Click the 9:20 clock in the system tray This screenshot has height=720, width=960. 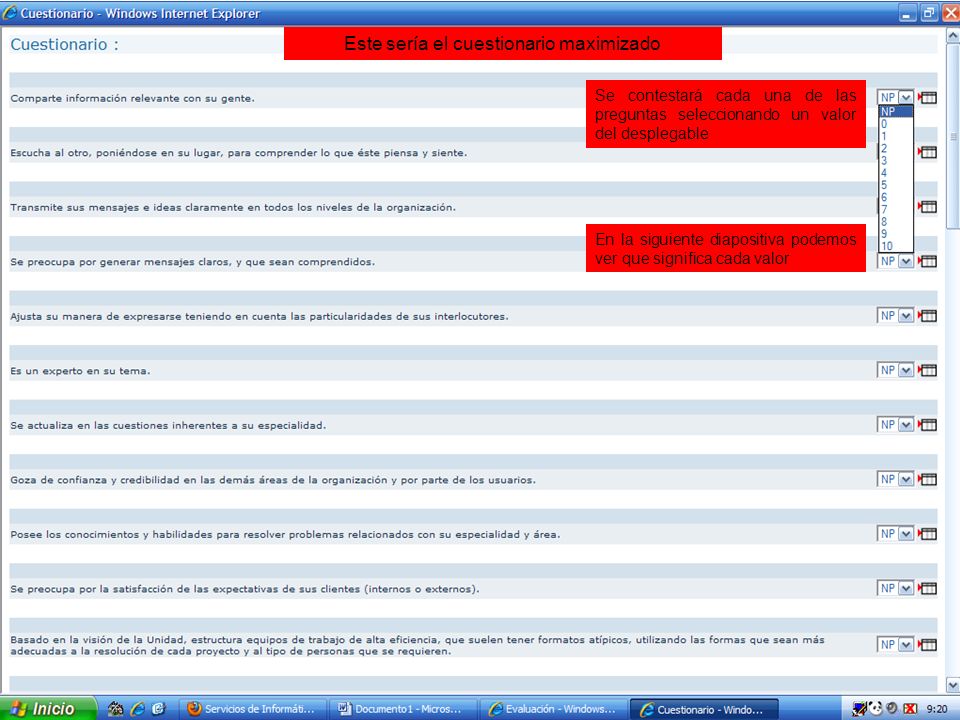coord(937,709)
